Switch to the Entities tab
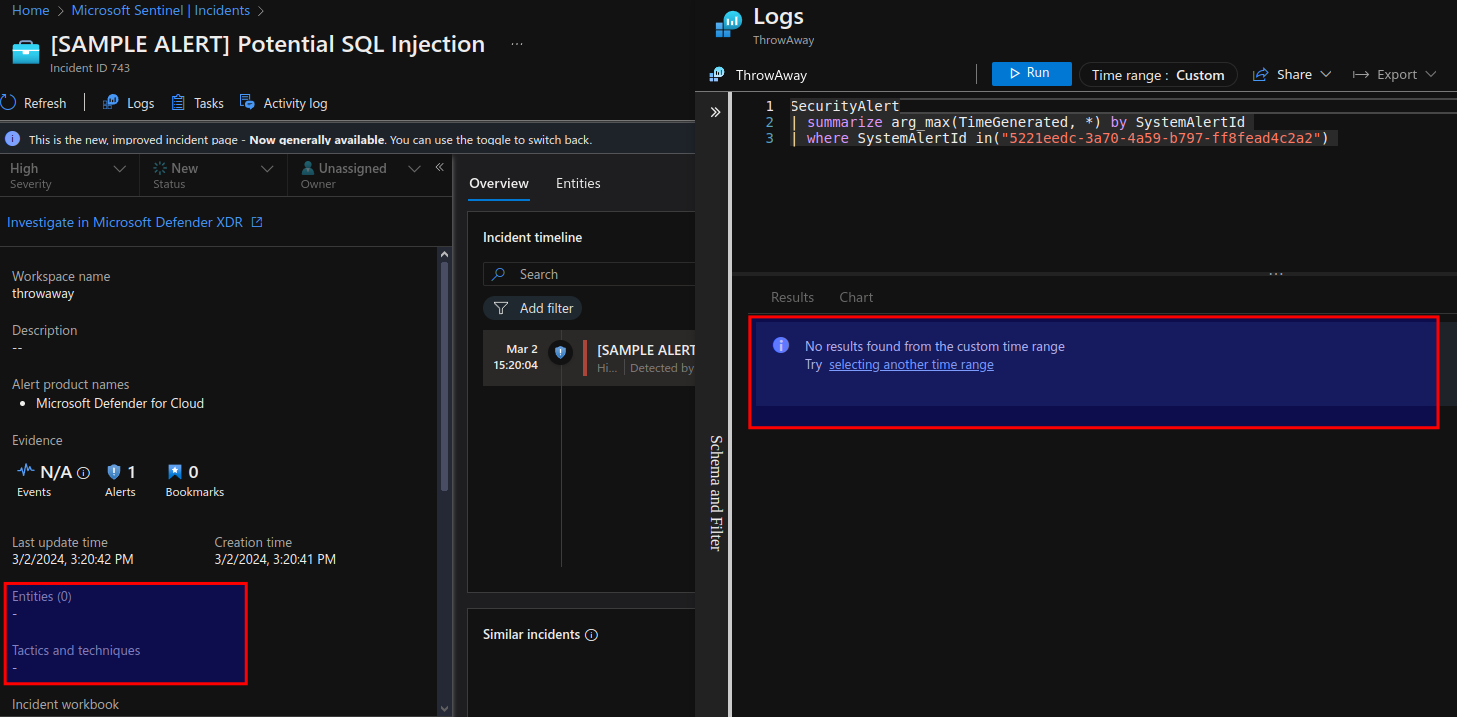 tap(578, 183)
